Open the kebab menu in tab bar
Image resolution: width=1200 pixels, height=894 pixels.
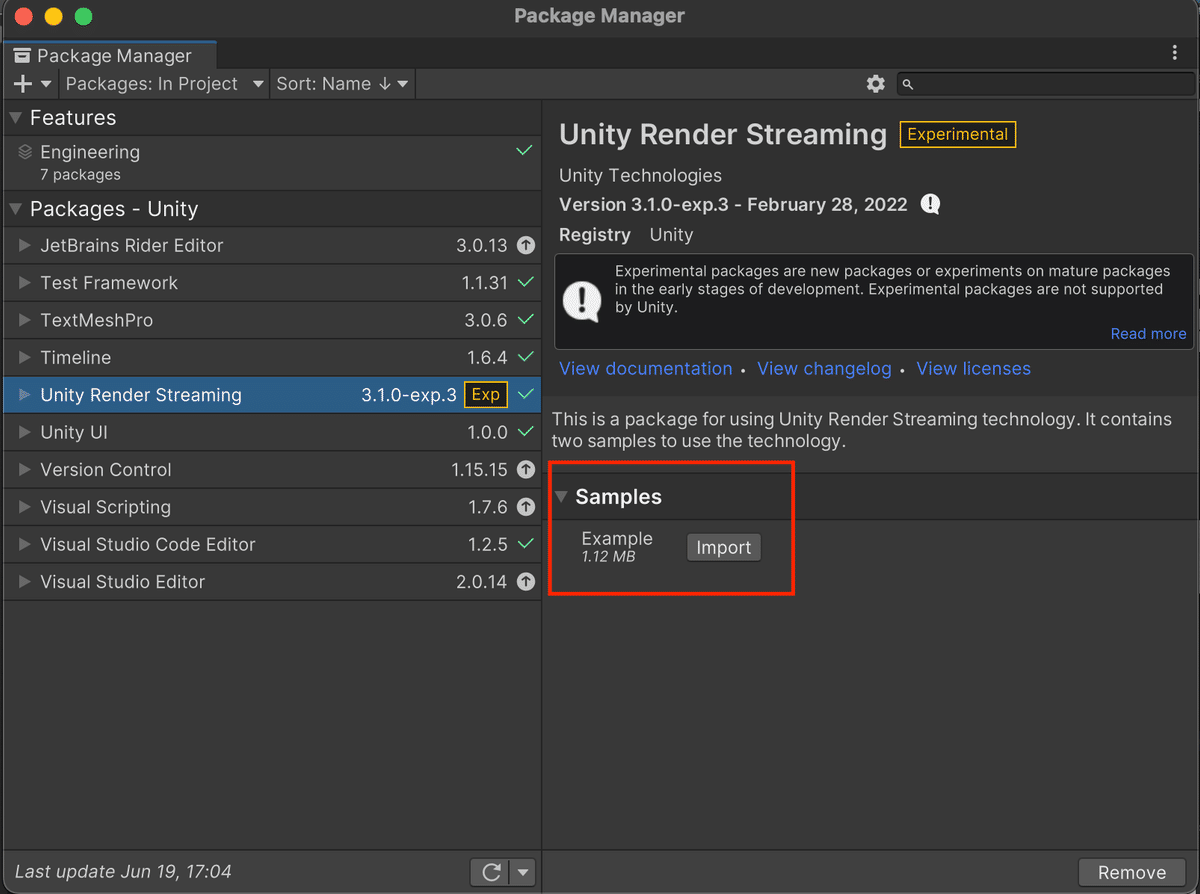pyautogui.click(x=1175, y=53)
